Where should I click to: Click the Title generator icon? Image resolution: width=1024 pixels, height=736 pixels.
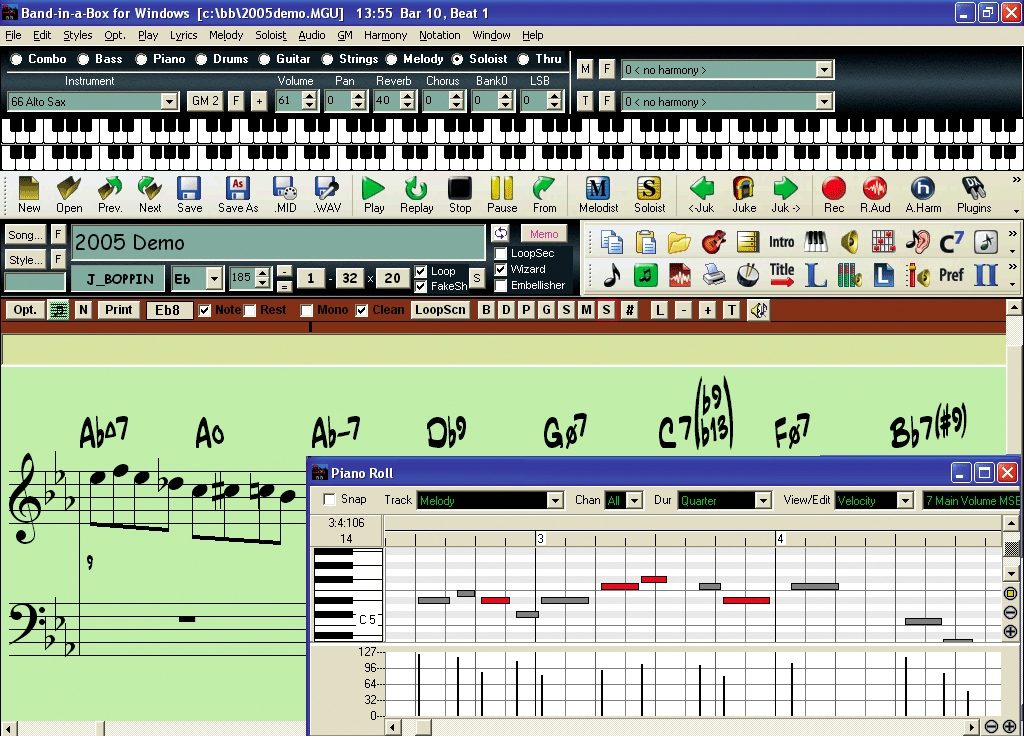click(x=782, y=275)
